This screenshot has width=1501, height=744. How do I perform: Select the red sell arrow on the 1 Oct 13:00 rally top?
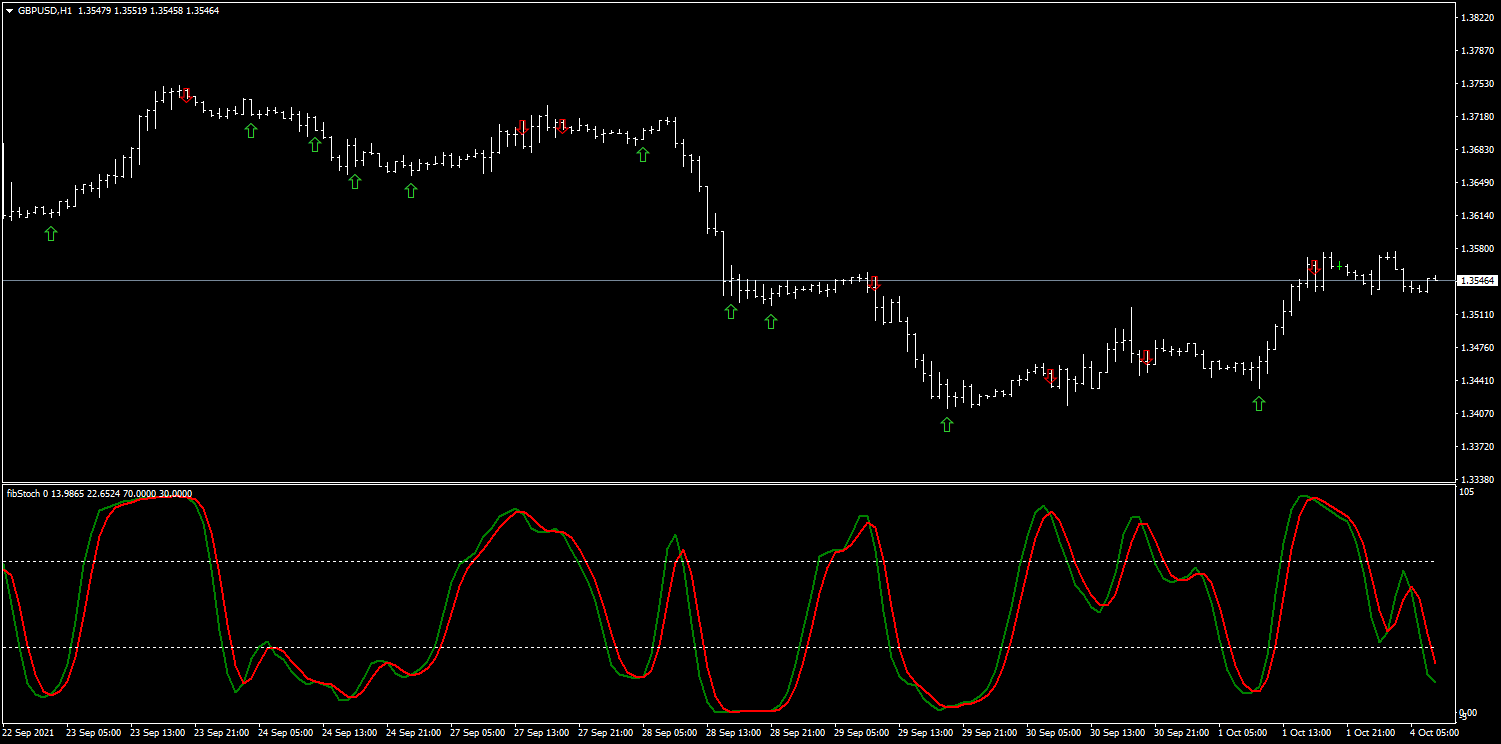coord(1315,267)
